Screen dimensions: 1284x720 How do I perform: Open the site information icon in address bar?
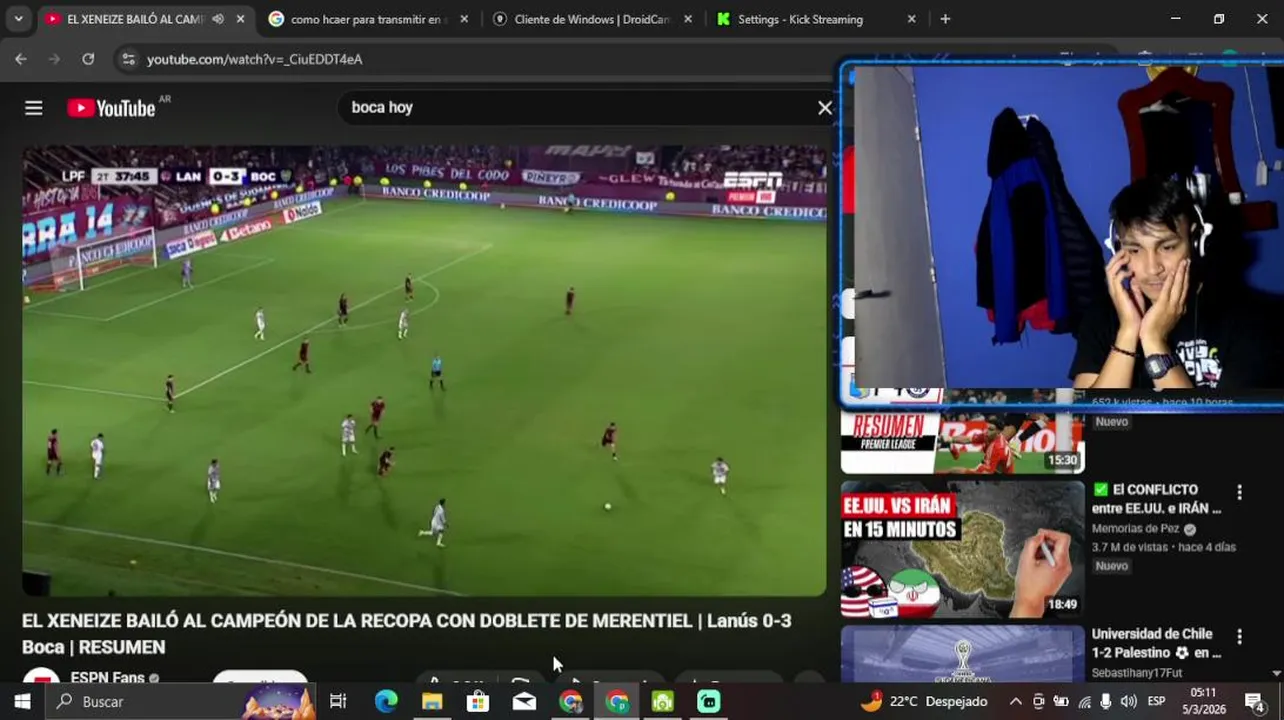(x=127, y=59)
